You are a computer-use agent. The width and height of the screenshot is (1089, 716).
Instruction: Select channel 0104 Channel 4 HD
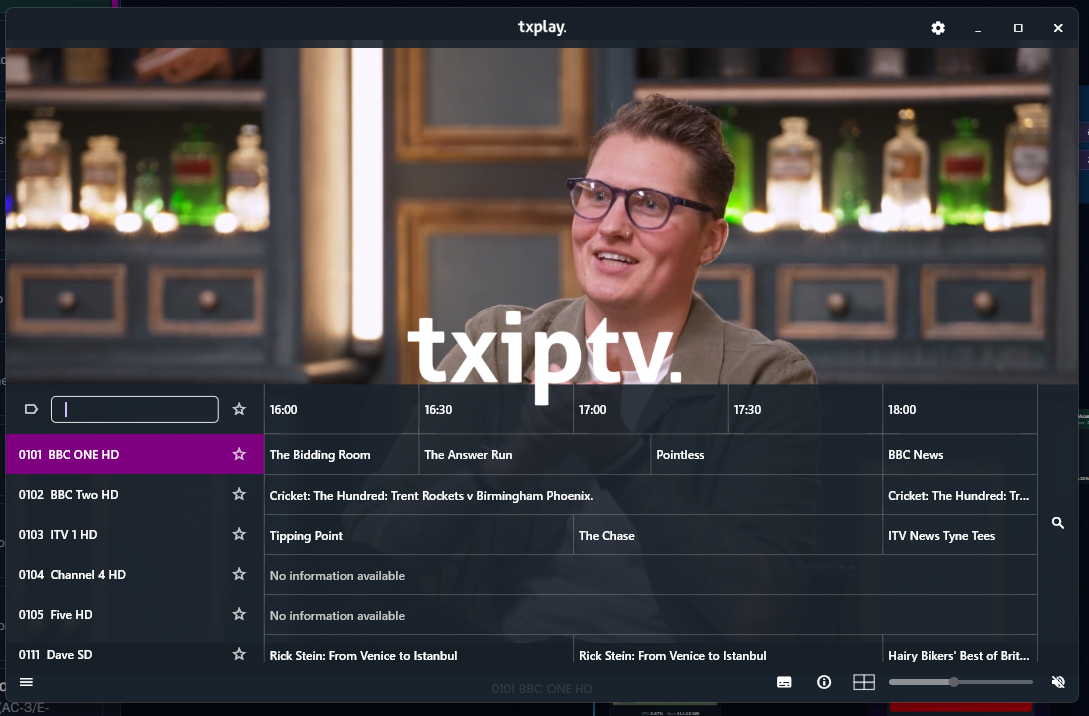coord(135,574)
